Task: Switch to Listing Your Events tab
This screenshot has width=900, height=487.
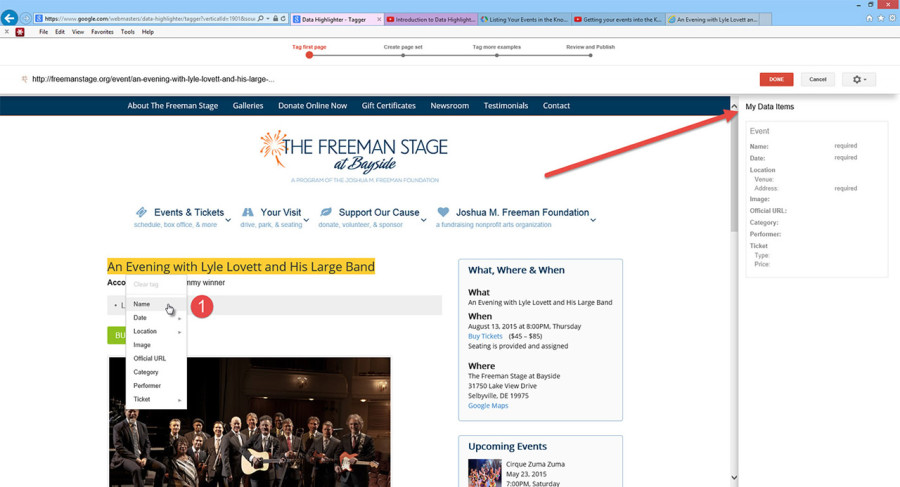Action: click(x=524, y=20)
